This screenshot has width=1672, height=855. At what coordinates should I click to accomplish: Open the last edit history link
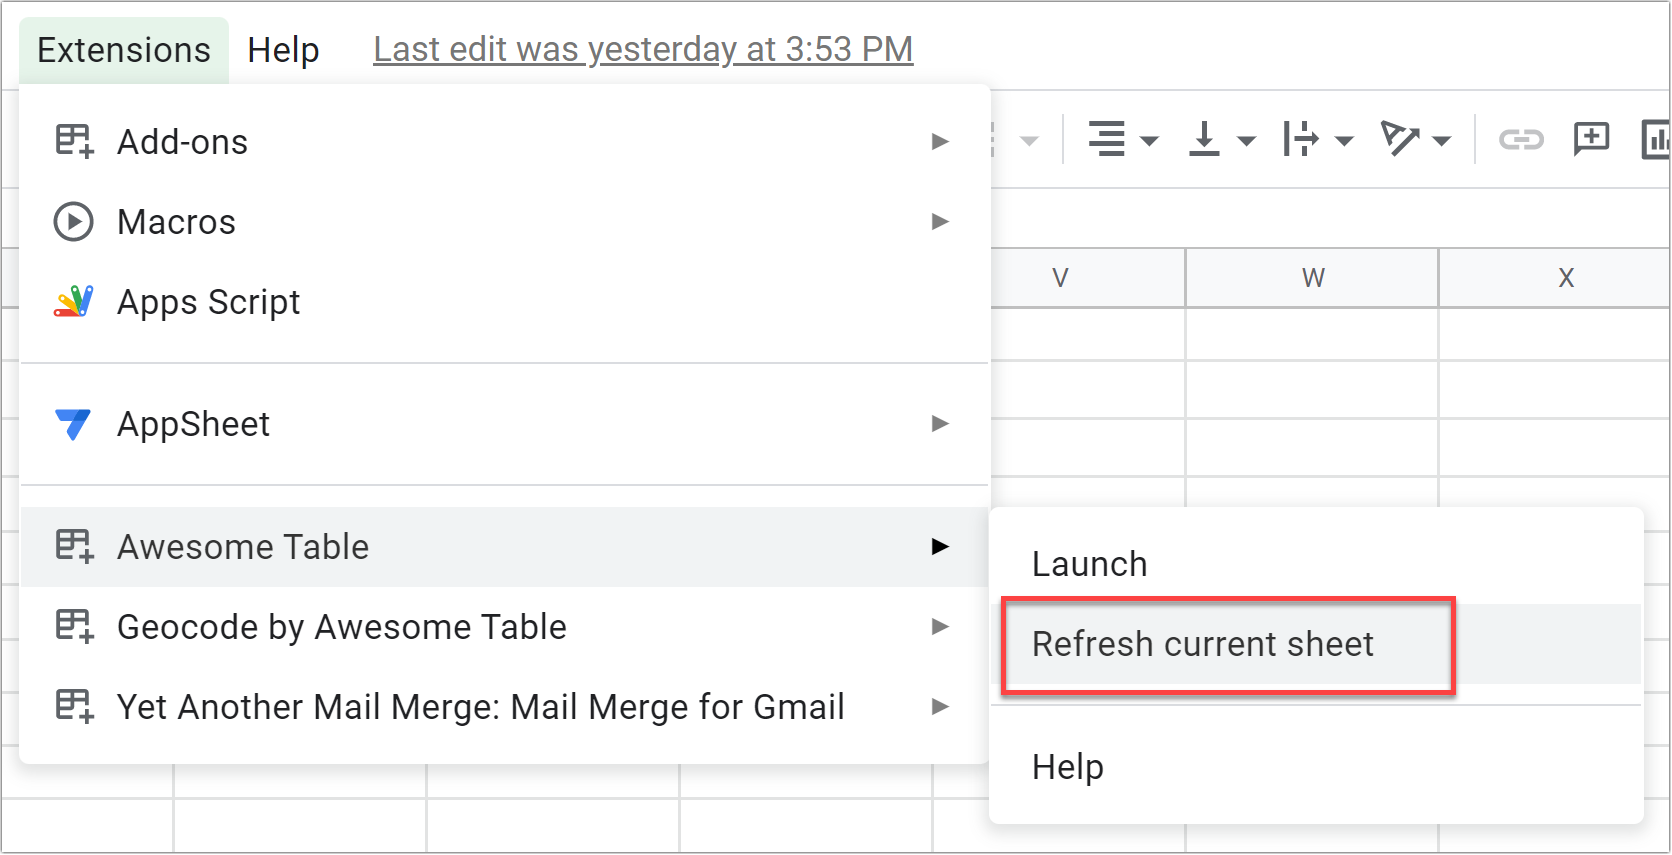(x=643, y=50)
